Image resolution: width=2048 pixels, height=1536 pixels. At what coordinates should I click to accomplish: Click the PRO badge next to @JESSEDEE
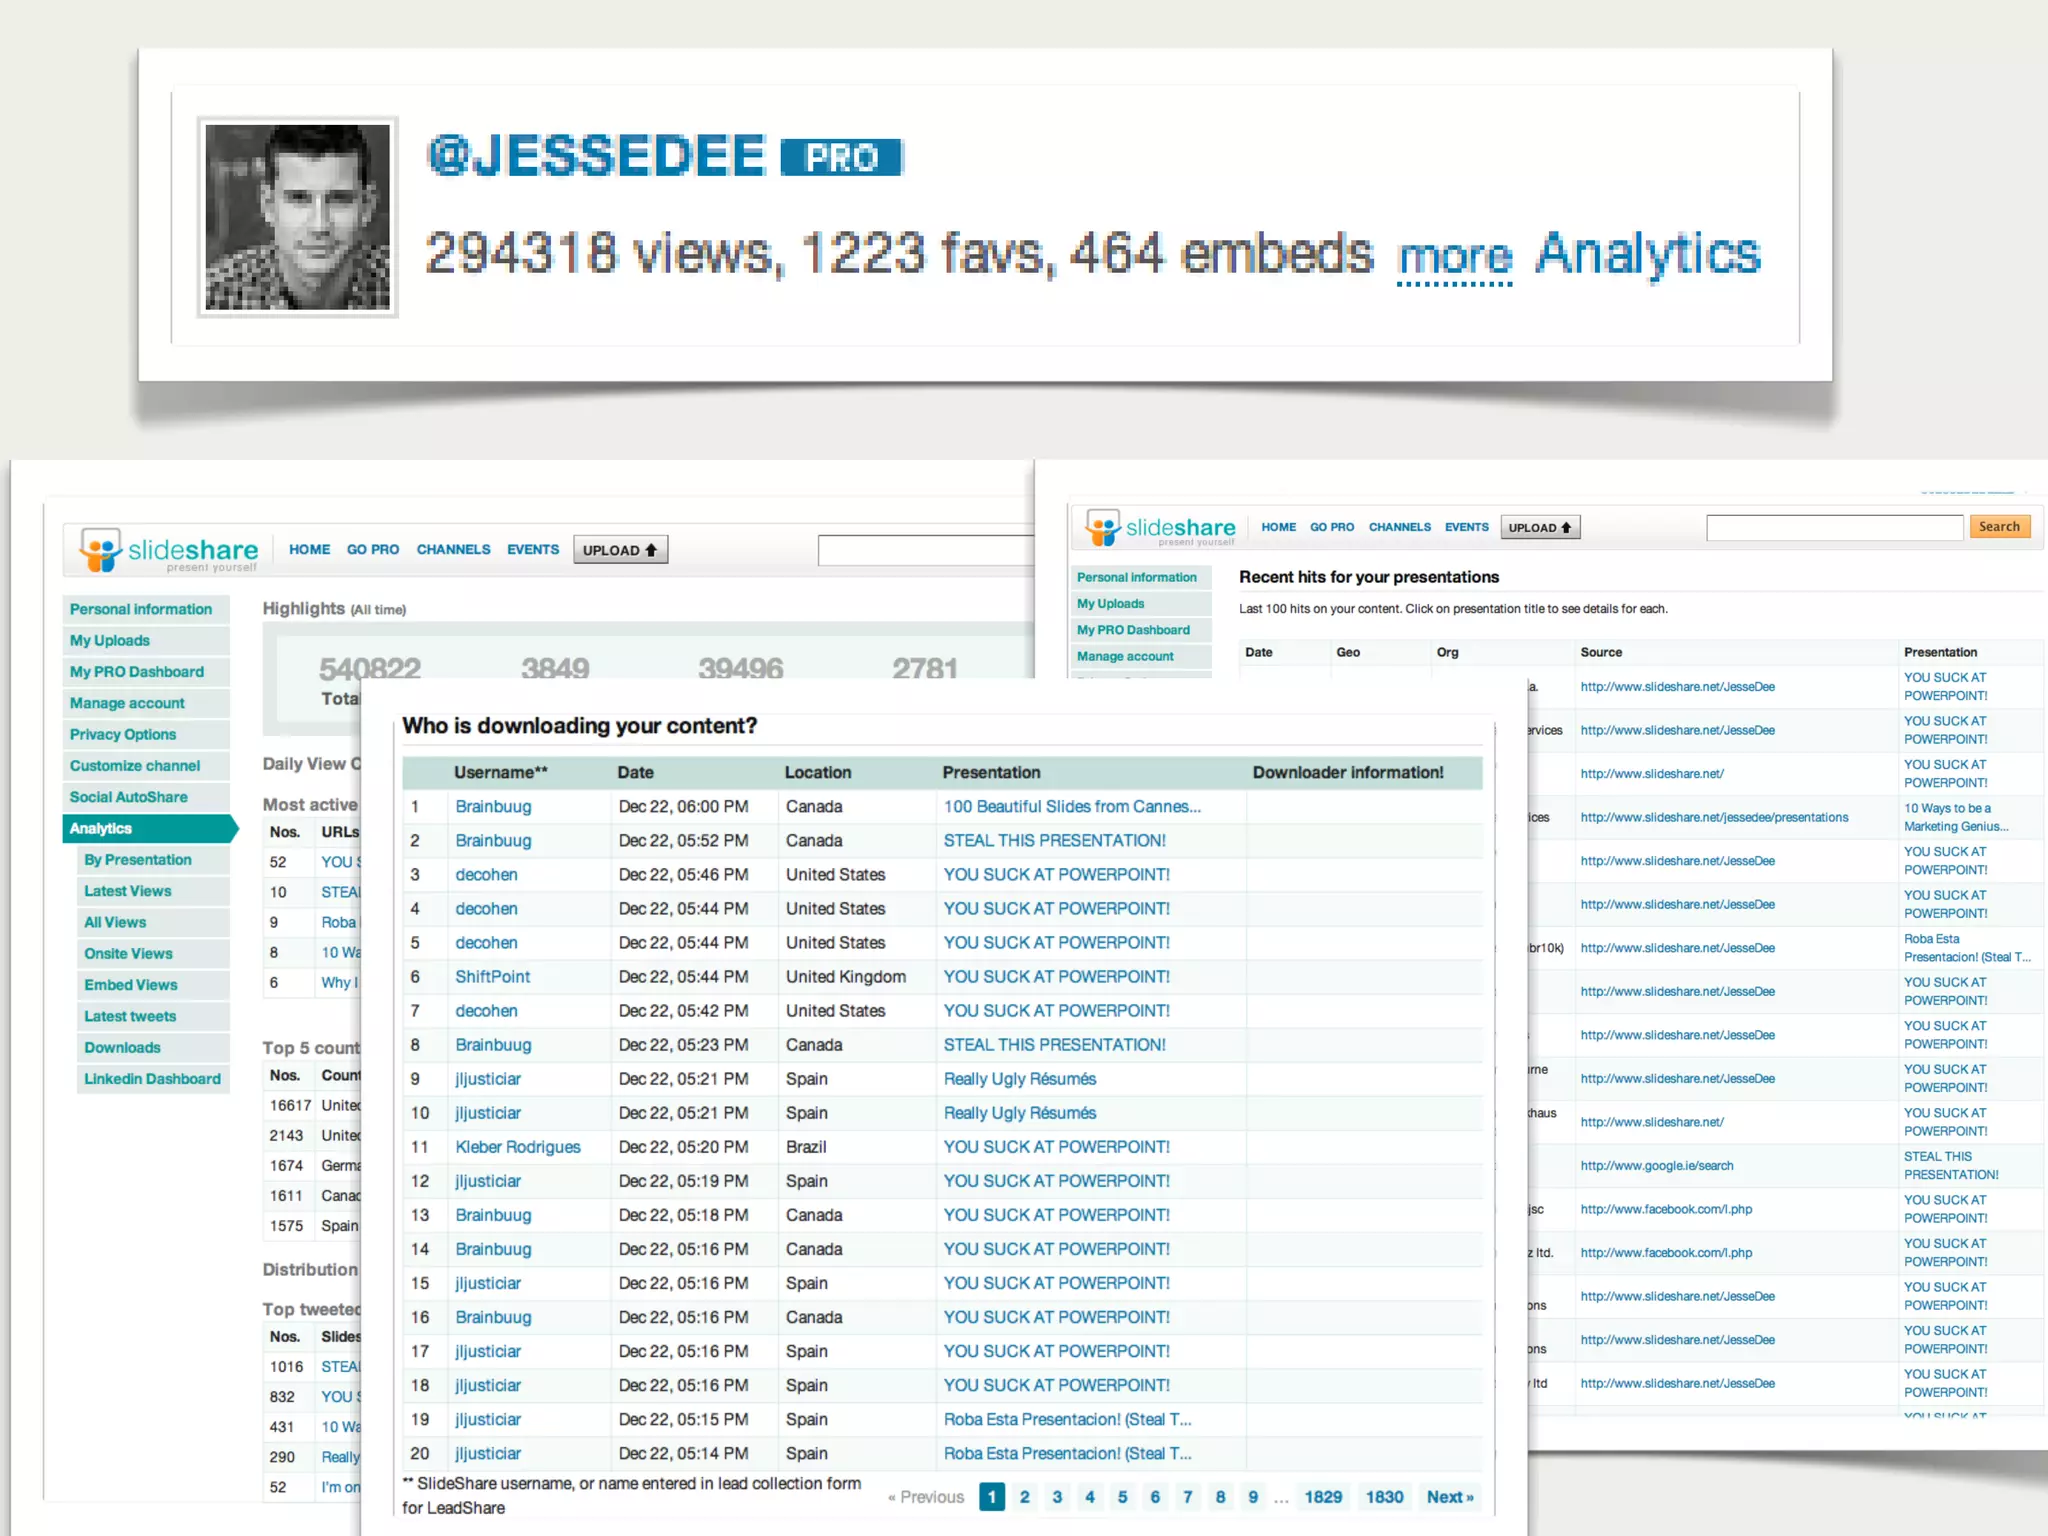click(x=841, y=157)
